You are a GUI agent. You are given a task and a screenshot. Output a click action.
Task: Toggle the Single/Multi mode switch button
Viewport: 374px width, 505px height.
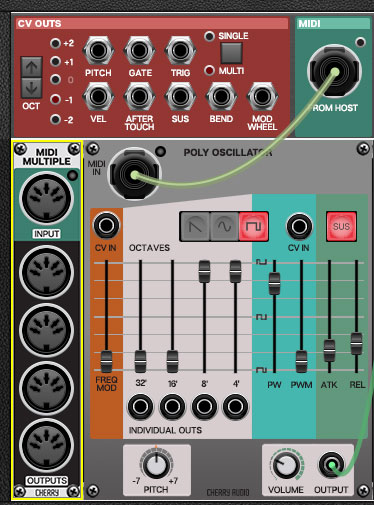pos(231,53)
